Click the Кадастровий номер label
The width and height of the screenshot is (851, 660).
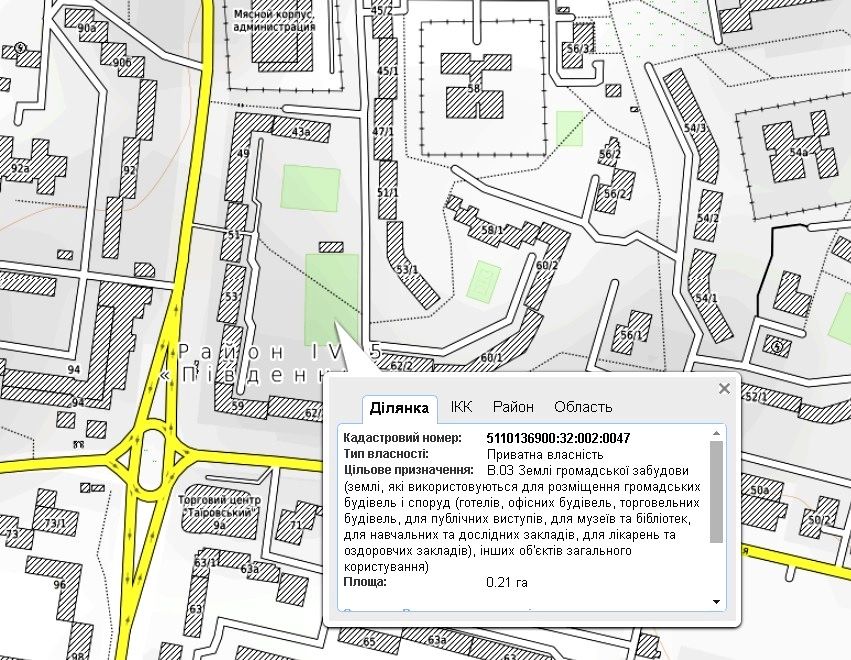click(403, 437)
